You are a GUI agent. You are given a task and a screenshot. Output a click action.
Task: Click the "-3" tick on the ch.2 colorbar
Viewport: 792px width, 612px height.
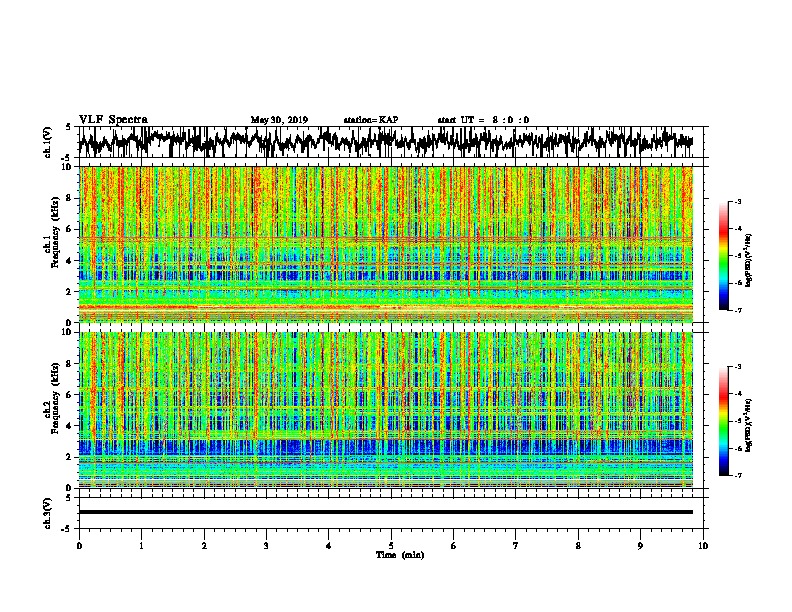click(x=738, y=367)
